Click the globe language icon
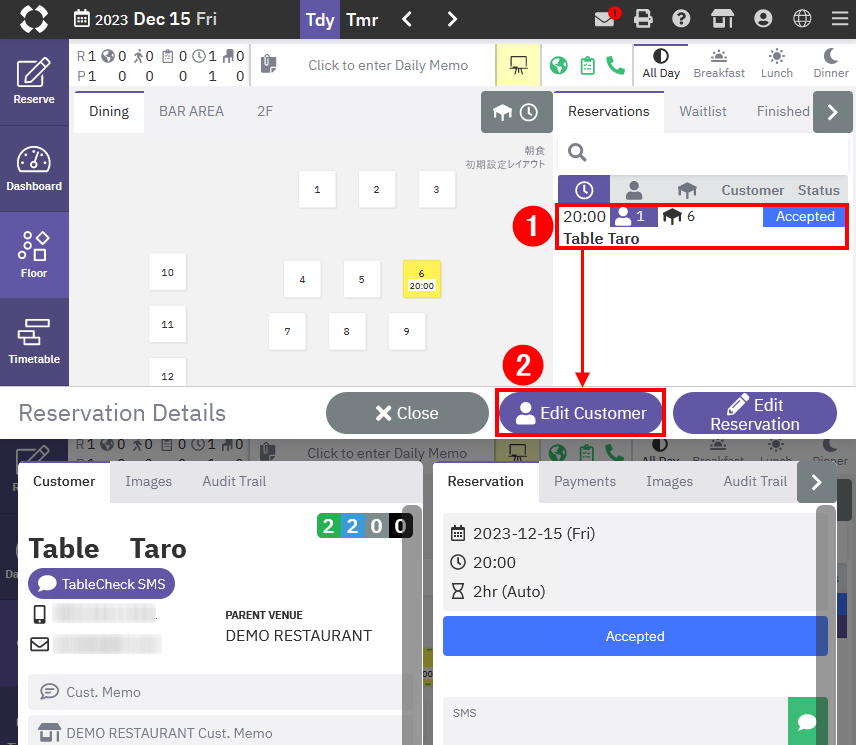Screen dimensions: 856x745 (x=801, y=19)
